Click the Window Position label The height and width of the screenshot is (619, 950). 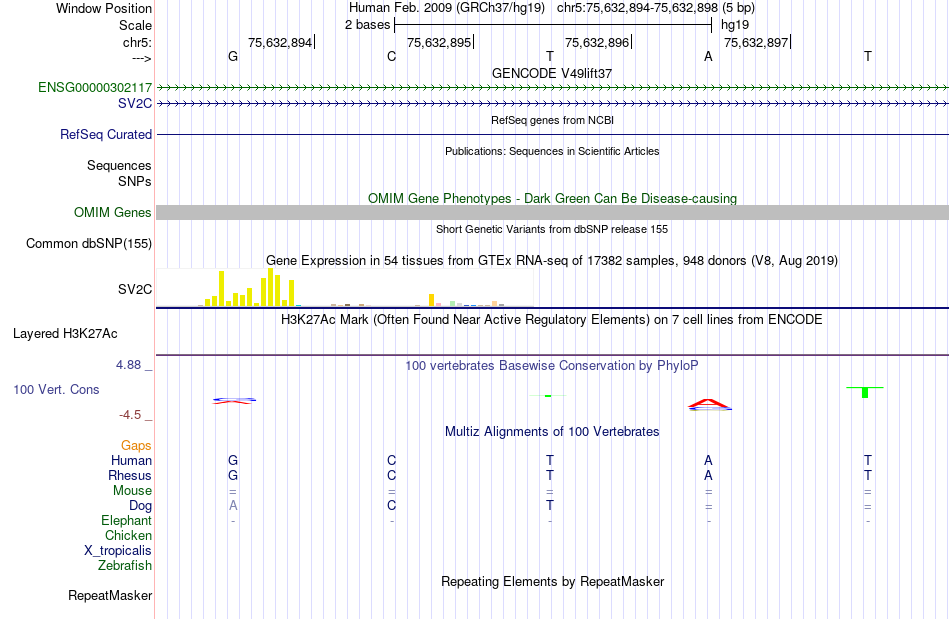[x=104, y=8]
